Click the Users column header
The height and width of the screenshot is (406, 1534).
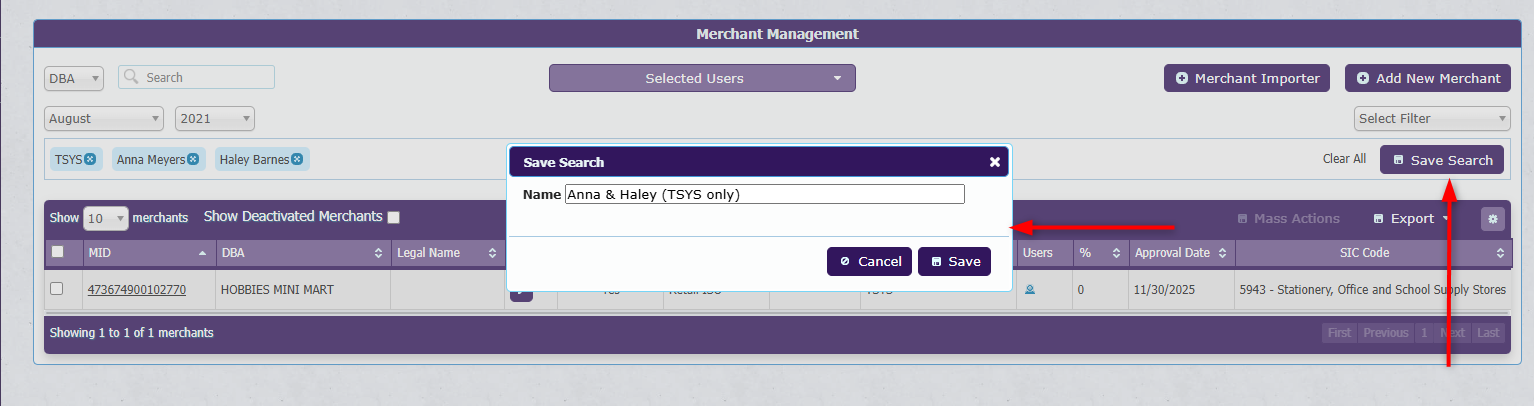[x=1044, y=253]
